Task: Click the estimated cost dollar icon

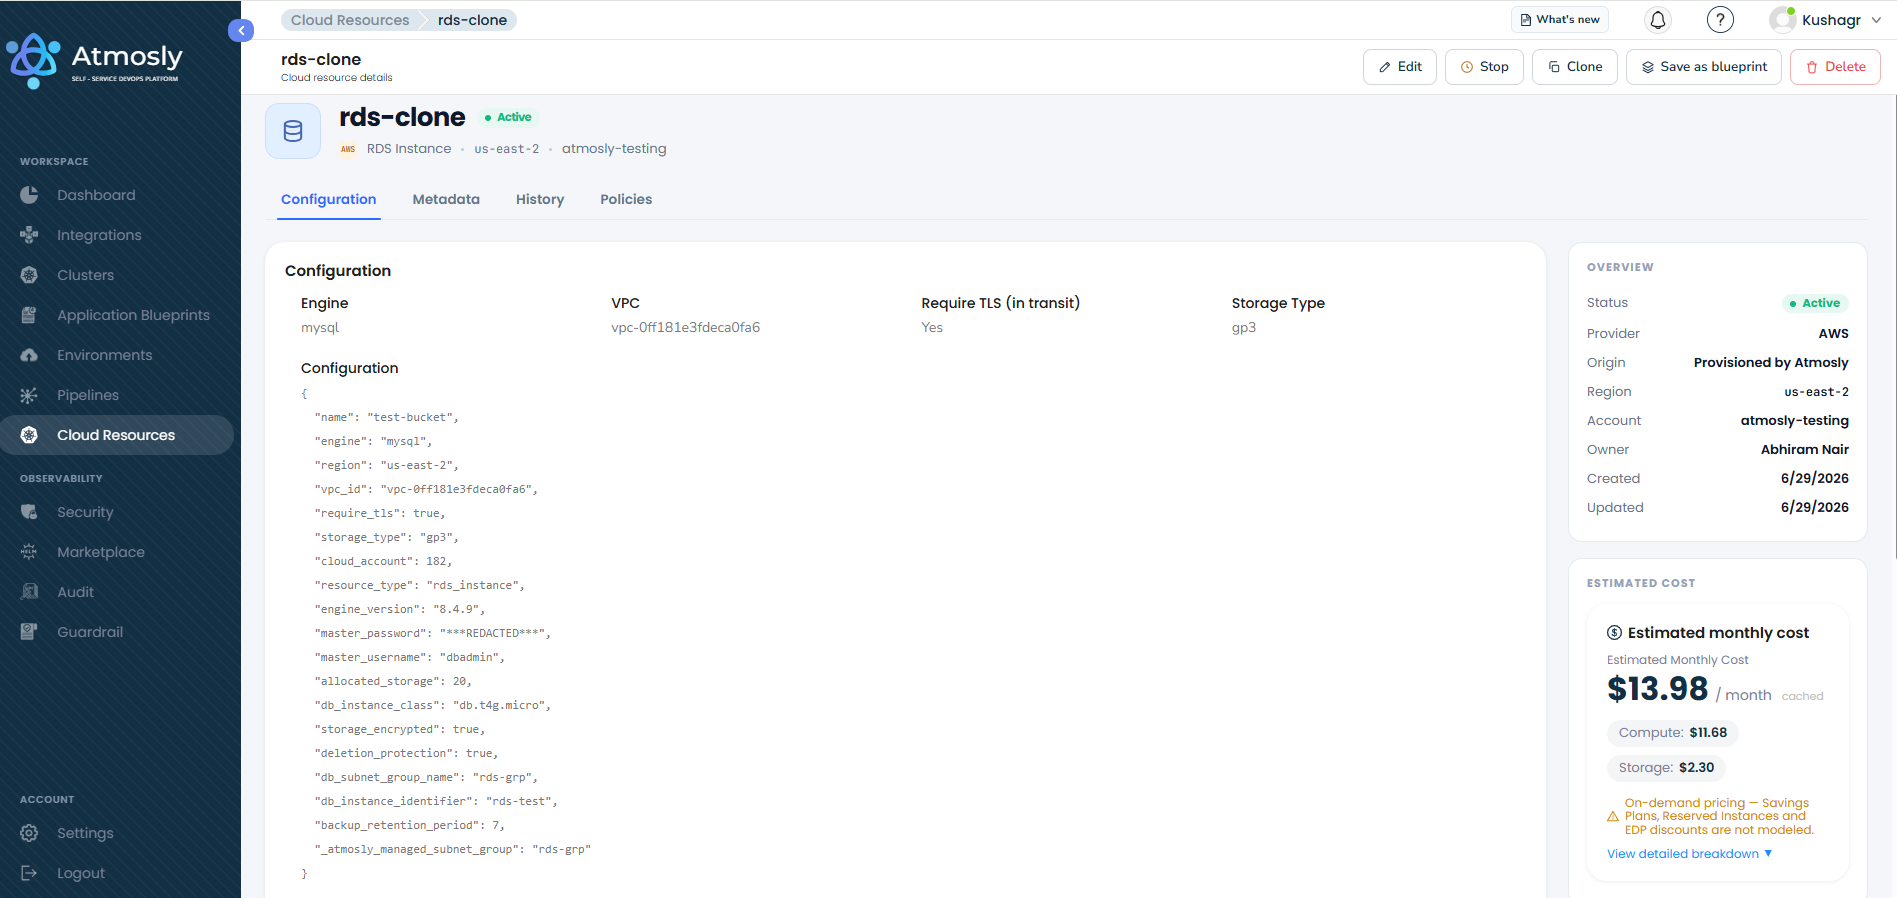Action: (x=1614, y=633)
